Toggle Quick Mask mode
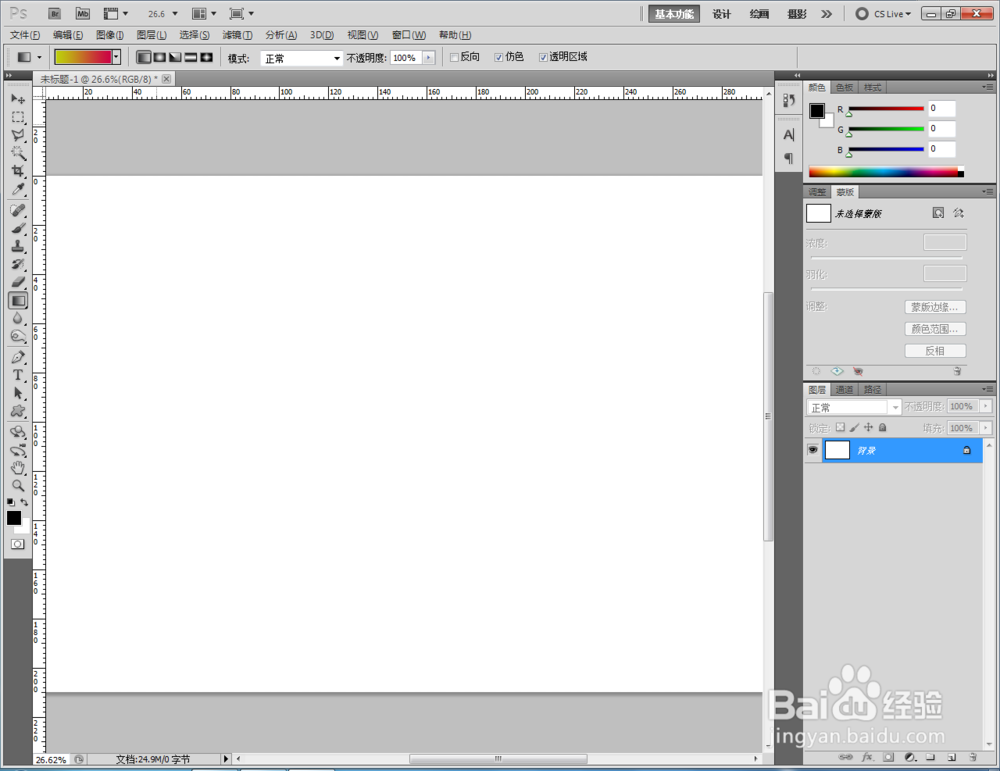Image resolution: width=1000 pixels, height=771 pixels. (x=18, y=544)
